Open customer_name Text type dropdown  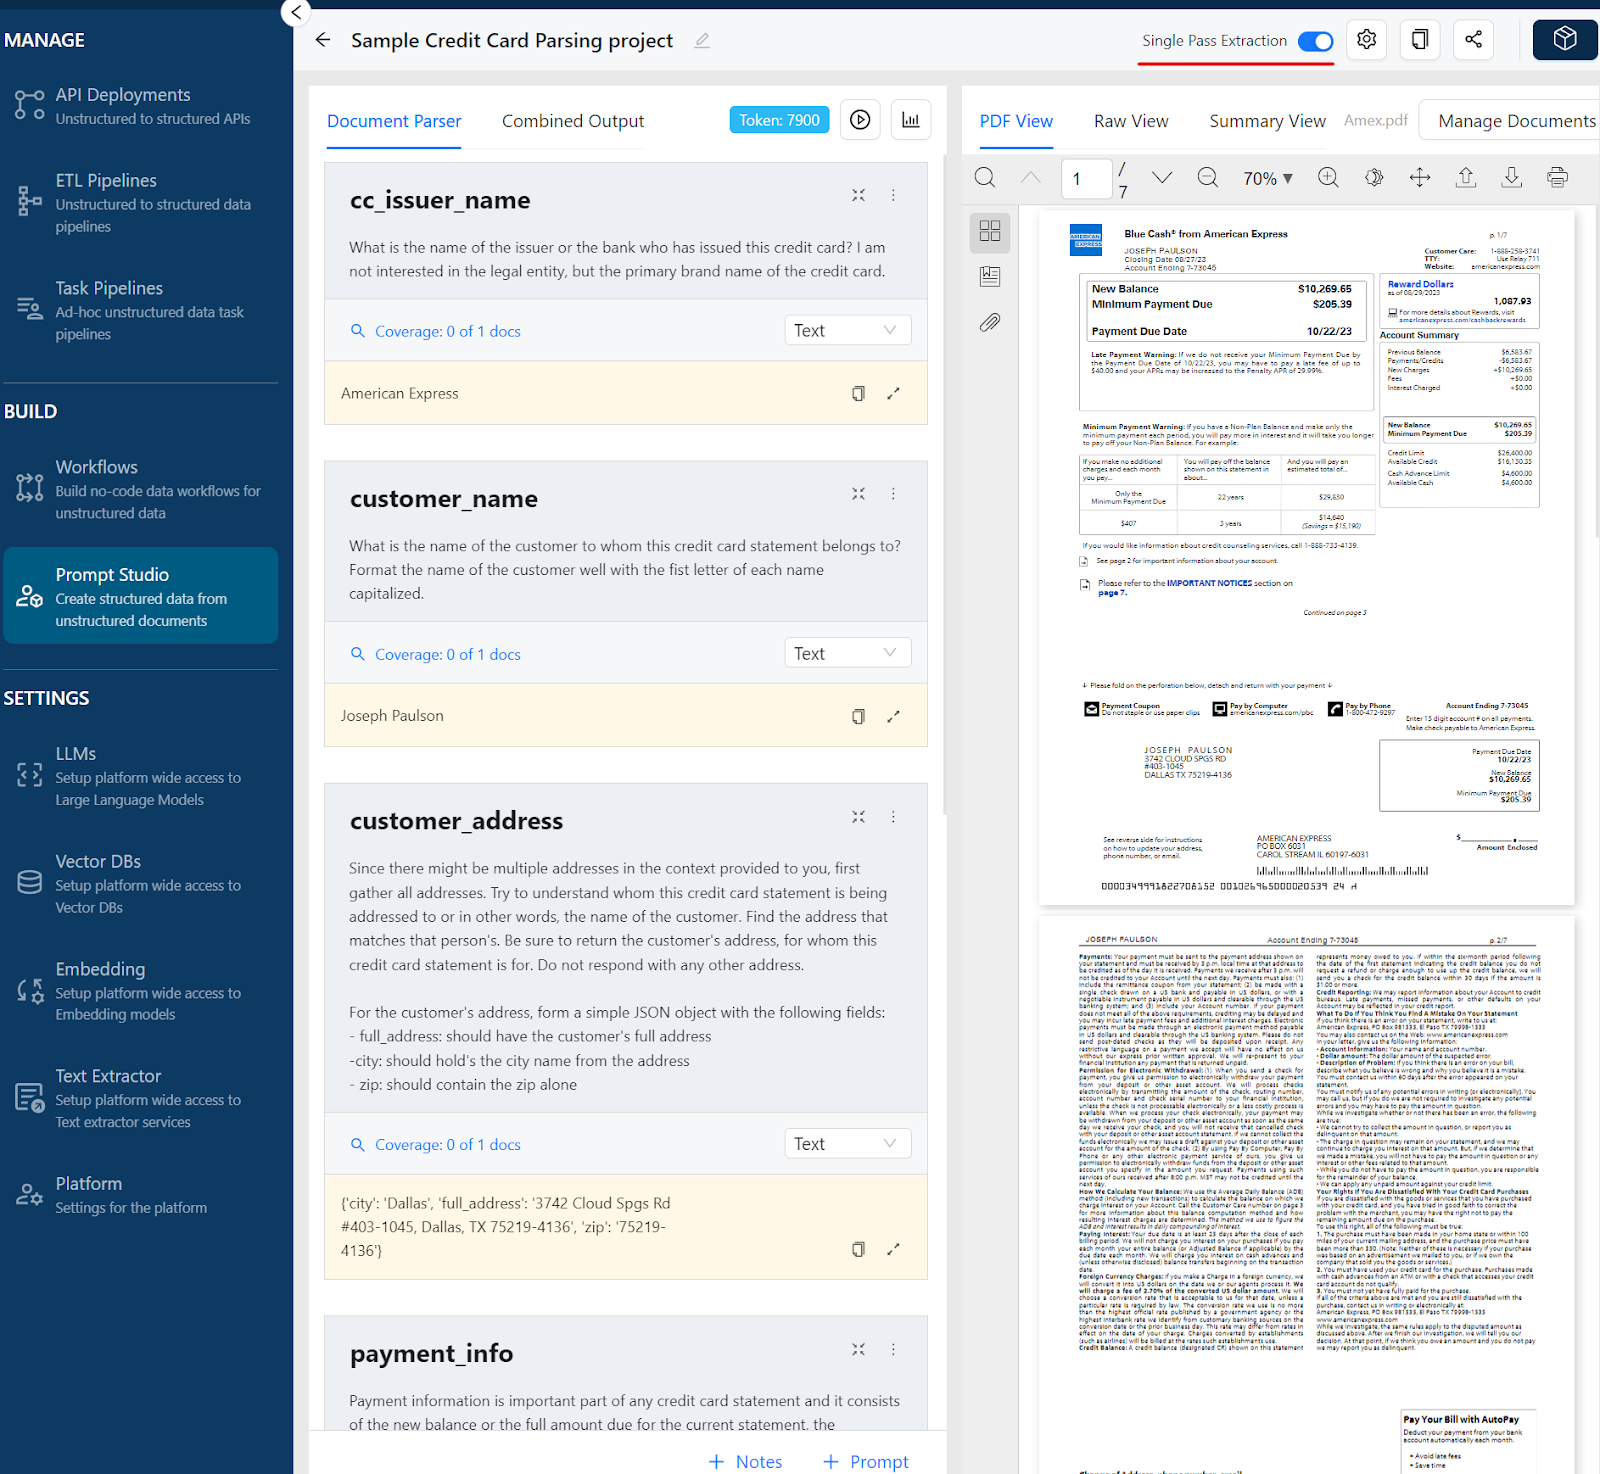click(x=847, y=653)
